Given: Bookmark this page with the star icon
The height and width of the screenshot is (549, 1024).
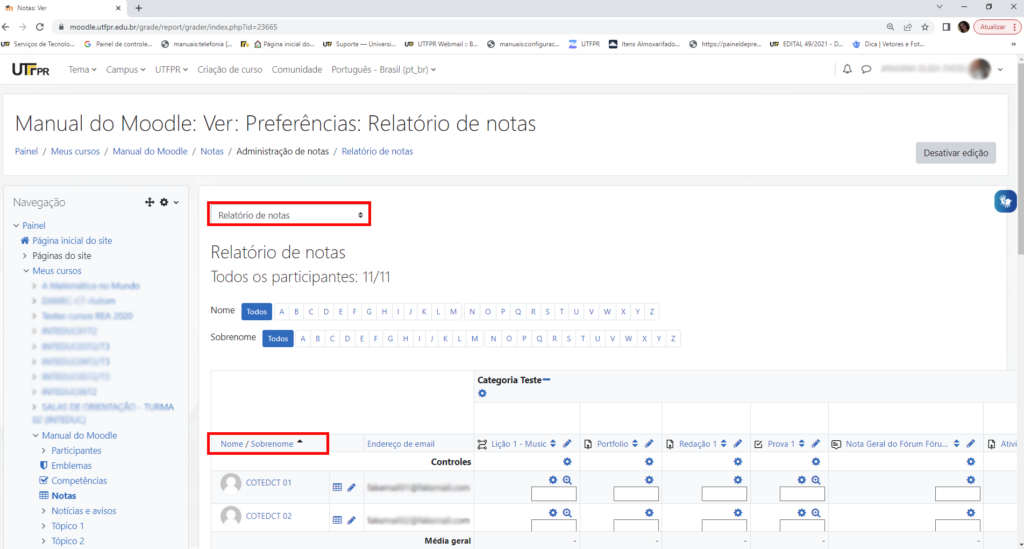Looking at the screenshot, I should [925, 27].
